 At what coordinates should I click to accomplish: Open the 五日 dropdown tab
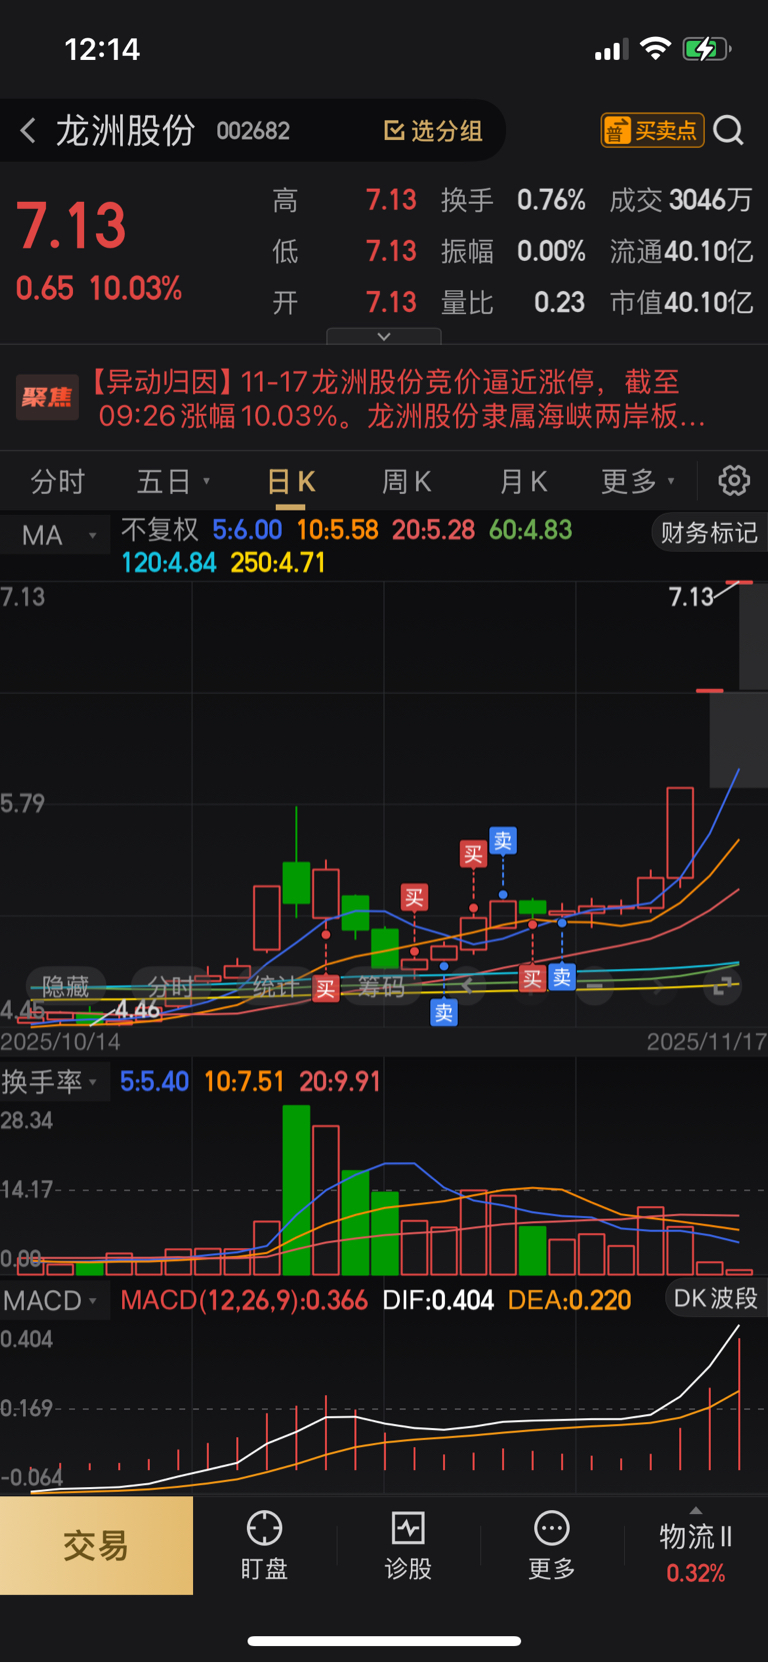tap(173, 482)
